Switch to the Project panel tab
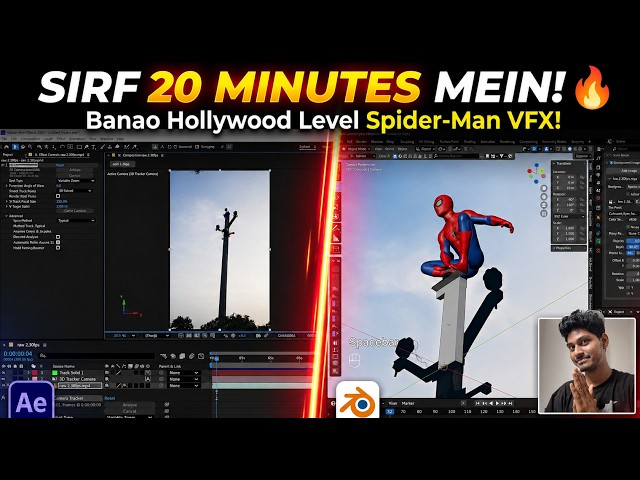Screen dimensions: 640x480 pos(8,155)
